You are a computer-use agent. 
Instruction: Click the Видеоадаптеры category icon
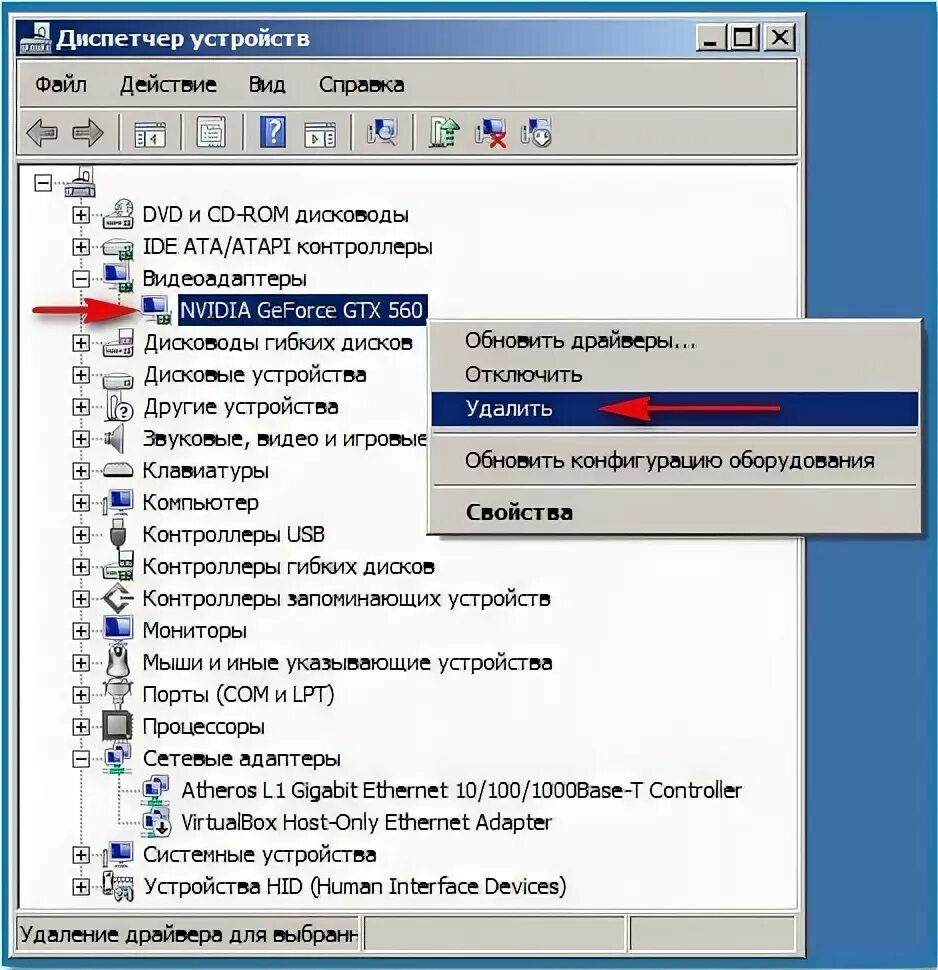(x=118, y=278)
